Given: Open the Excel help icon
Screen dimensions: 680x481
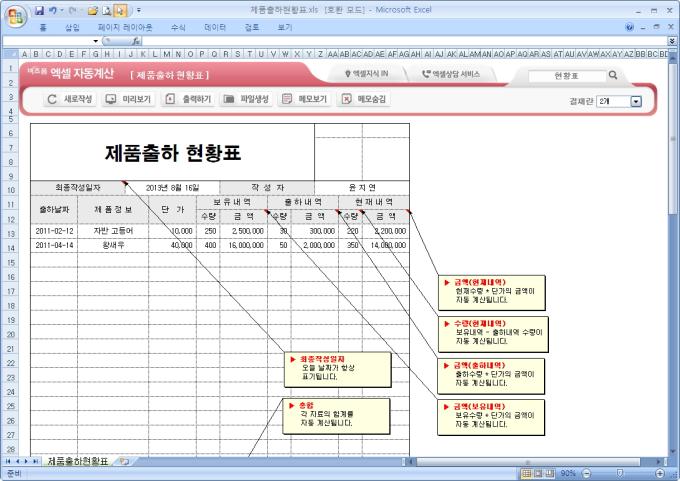Looking at the screenshot, I should [x=630, y=27].
